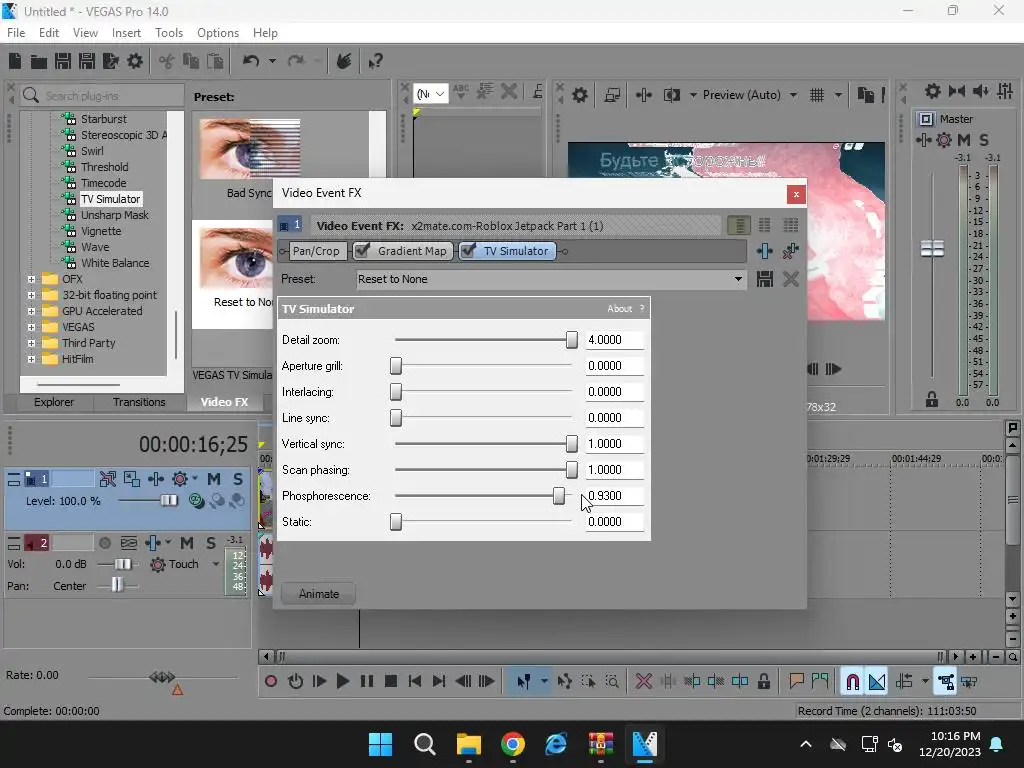Click the Detail zoom slider handle
Viewport: 1024px width, 768px height.
coord(571,340)
